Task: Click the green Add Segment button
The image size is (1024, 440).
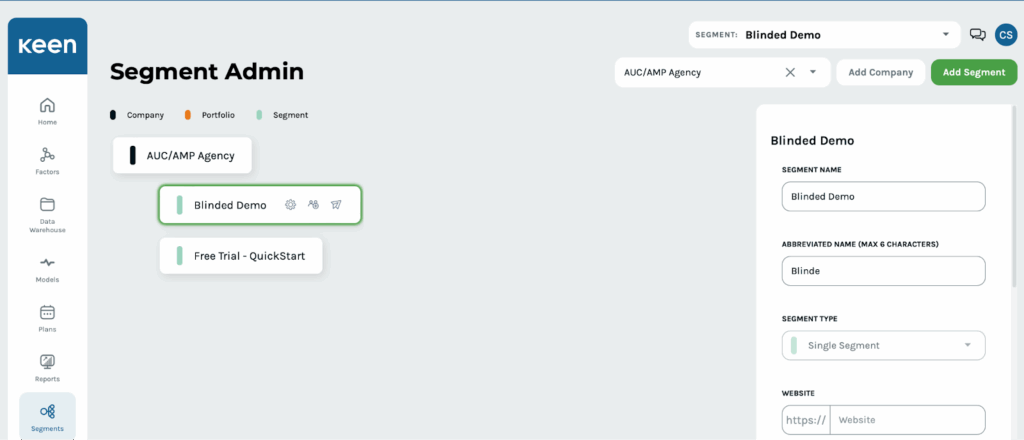Action: (x=974, y=72)
